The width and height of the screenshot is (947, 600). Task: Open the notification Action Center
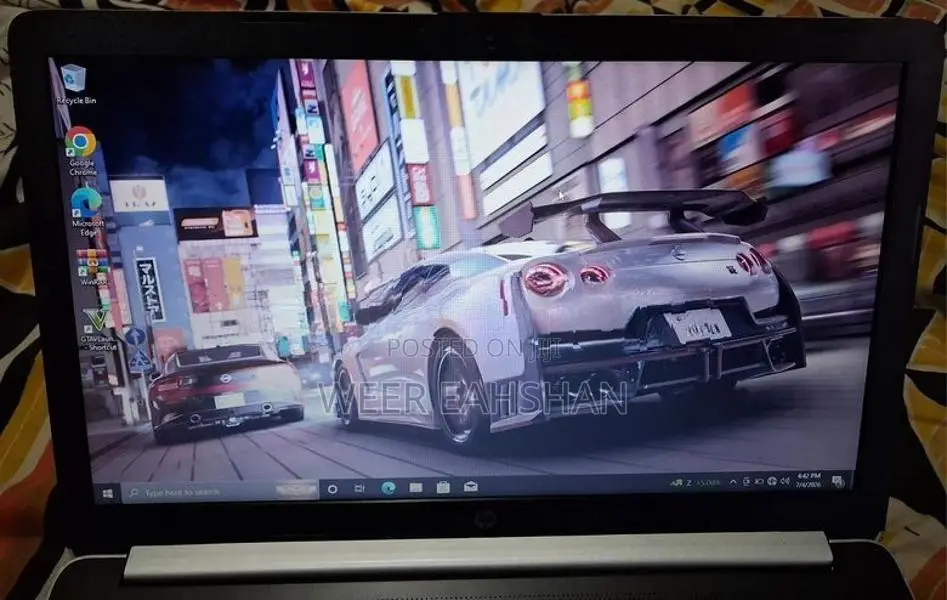(838, 481)
